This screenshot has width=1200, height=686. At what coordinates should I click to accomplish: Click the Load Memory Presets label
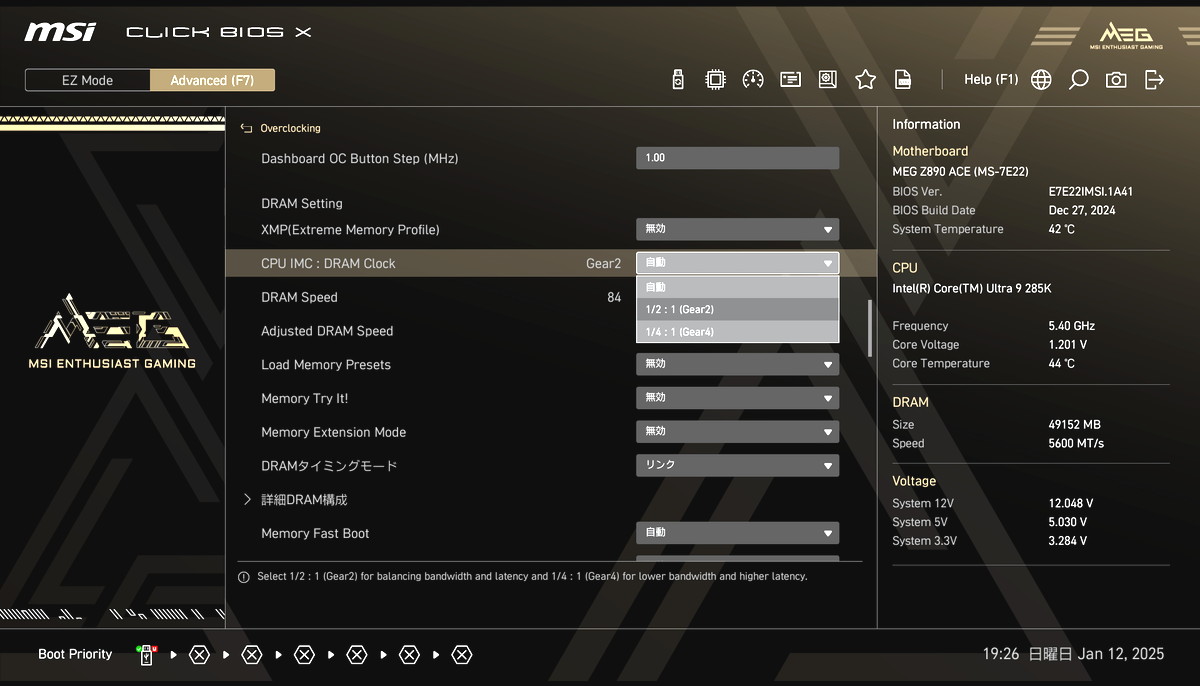point(326,365)
